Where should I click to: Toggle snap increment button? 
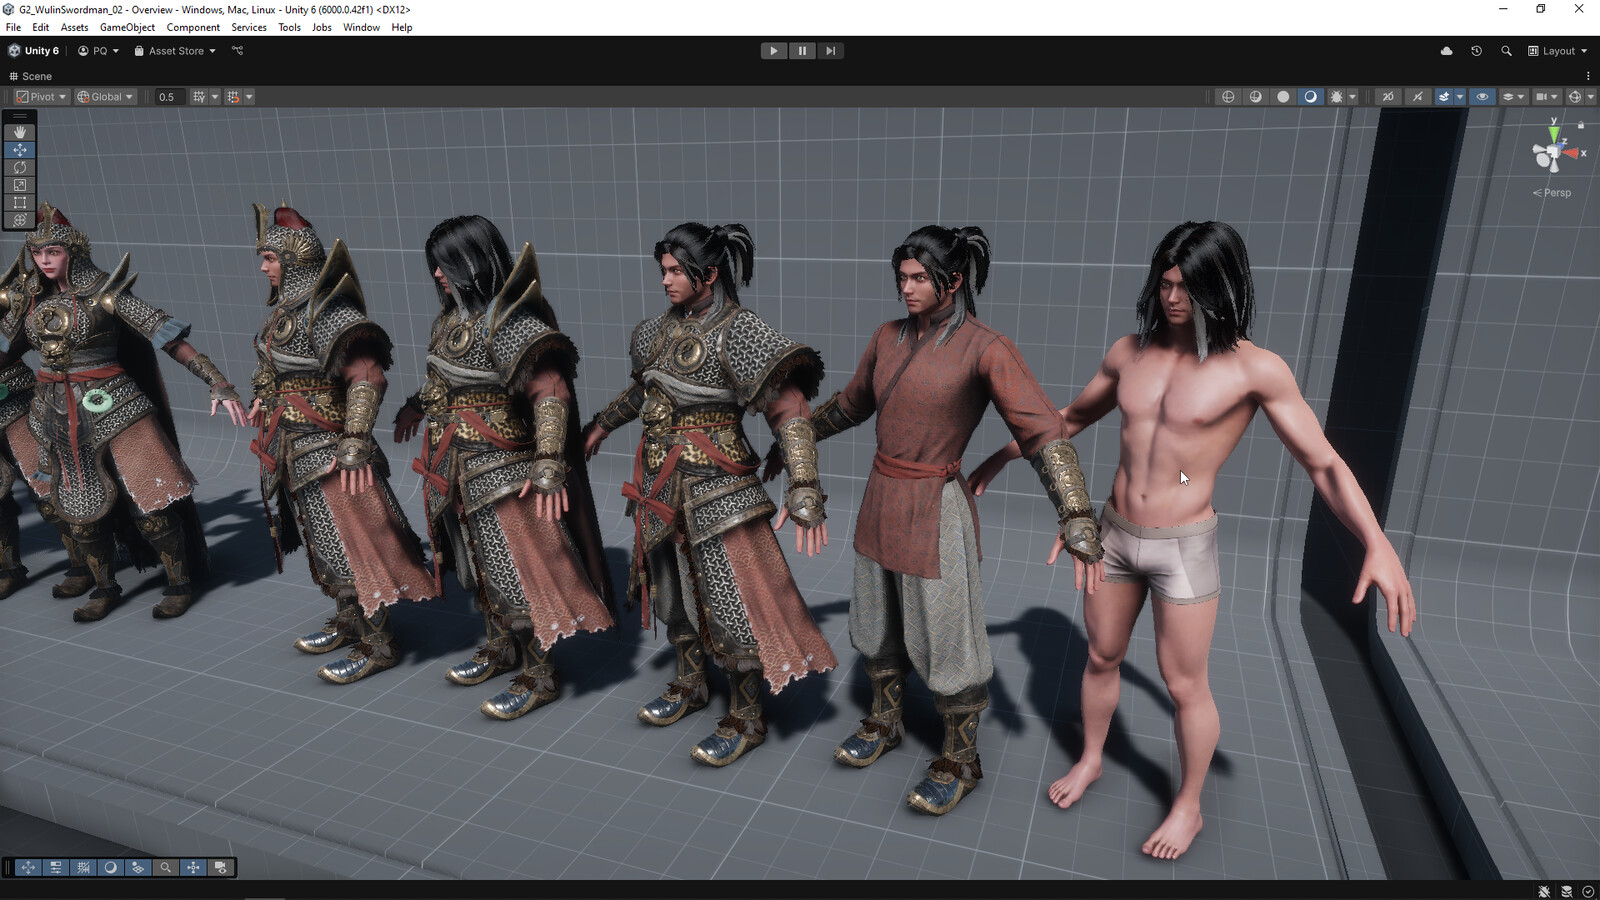[x=233, y=97]
